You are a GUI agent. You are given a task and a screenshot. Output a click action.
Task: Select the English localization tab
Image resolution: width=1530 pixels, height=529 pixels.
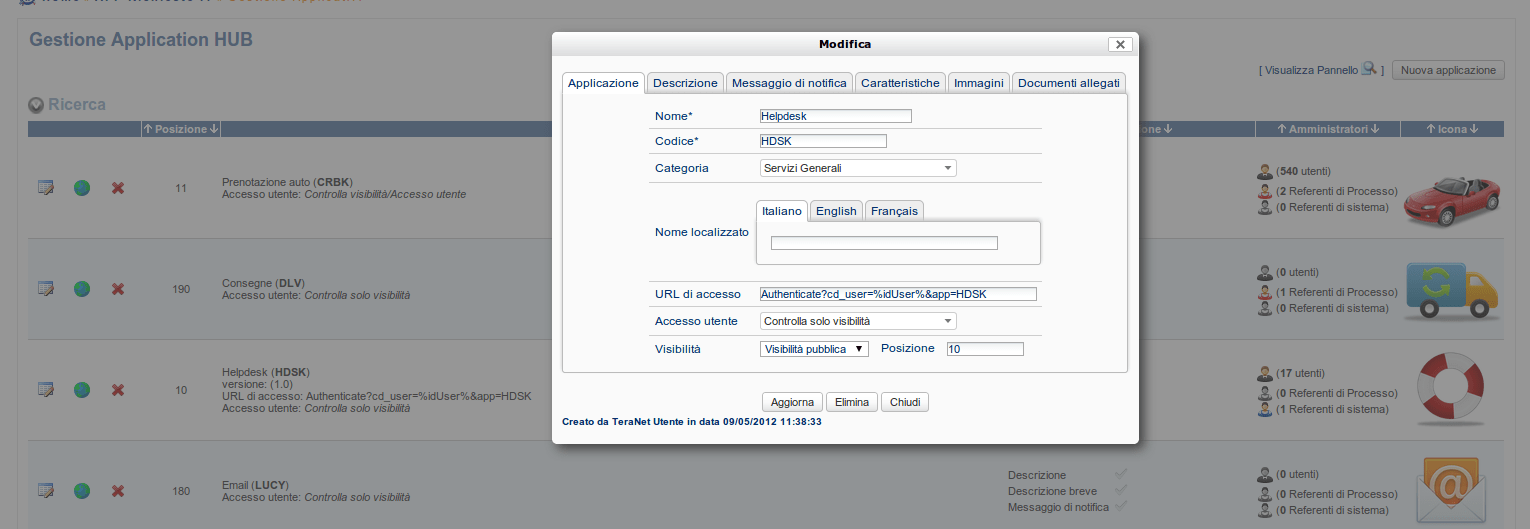point(836,211)
